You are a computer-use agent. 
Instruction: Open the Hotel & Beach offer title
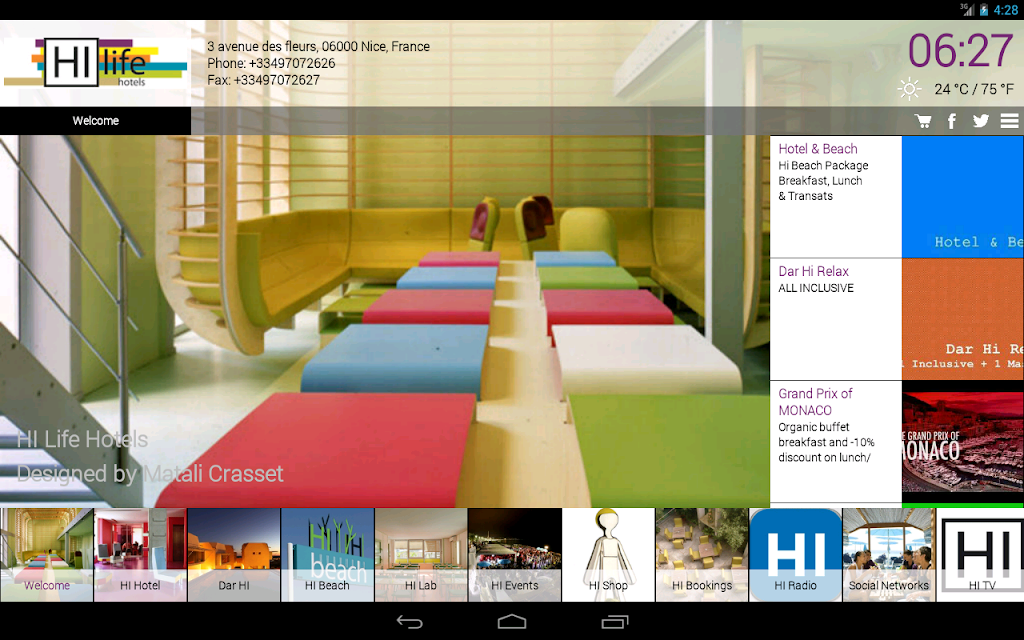tap(818, 149)
